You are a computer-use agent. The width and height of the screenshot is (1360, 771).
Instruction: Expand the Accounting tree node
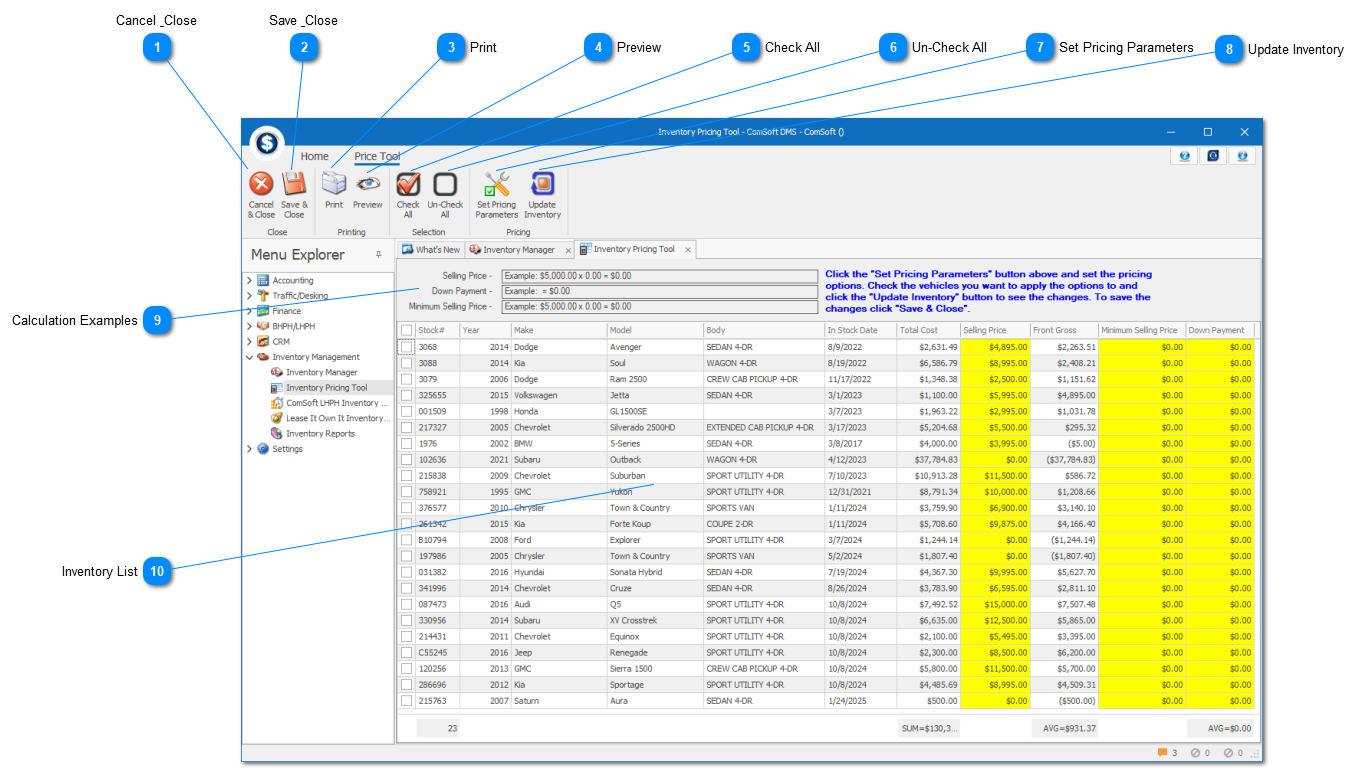(249, 280)
